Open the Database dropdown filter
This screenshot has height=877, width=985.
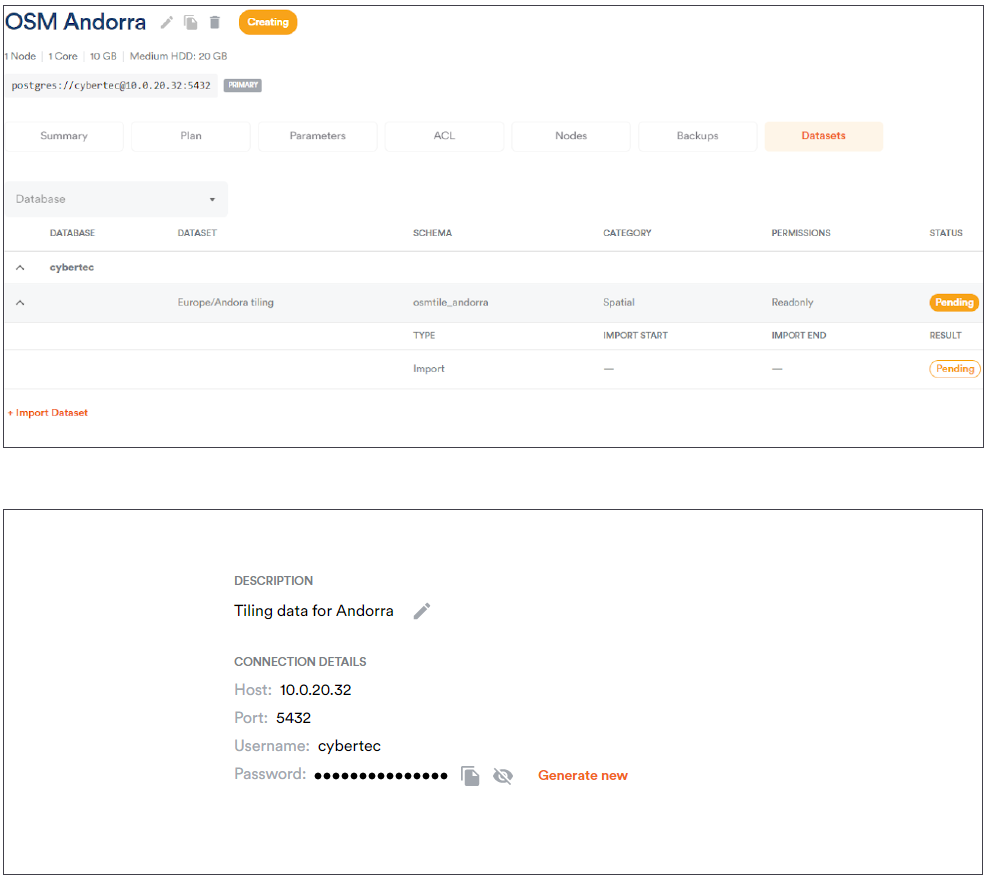coord(116,199)
